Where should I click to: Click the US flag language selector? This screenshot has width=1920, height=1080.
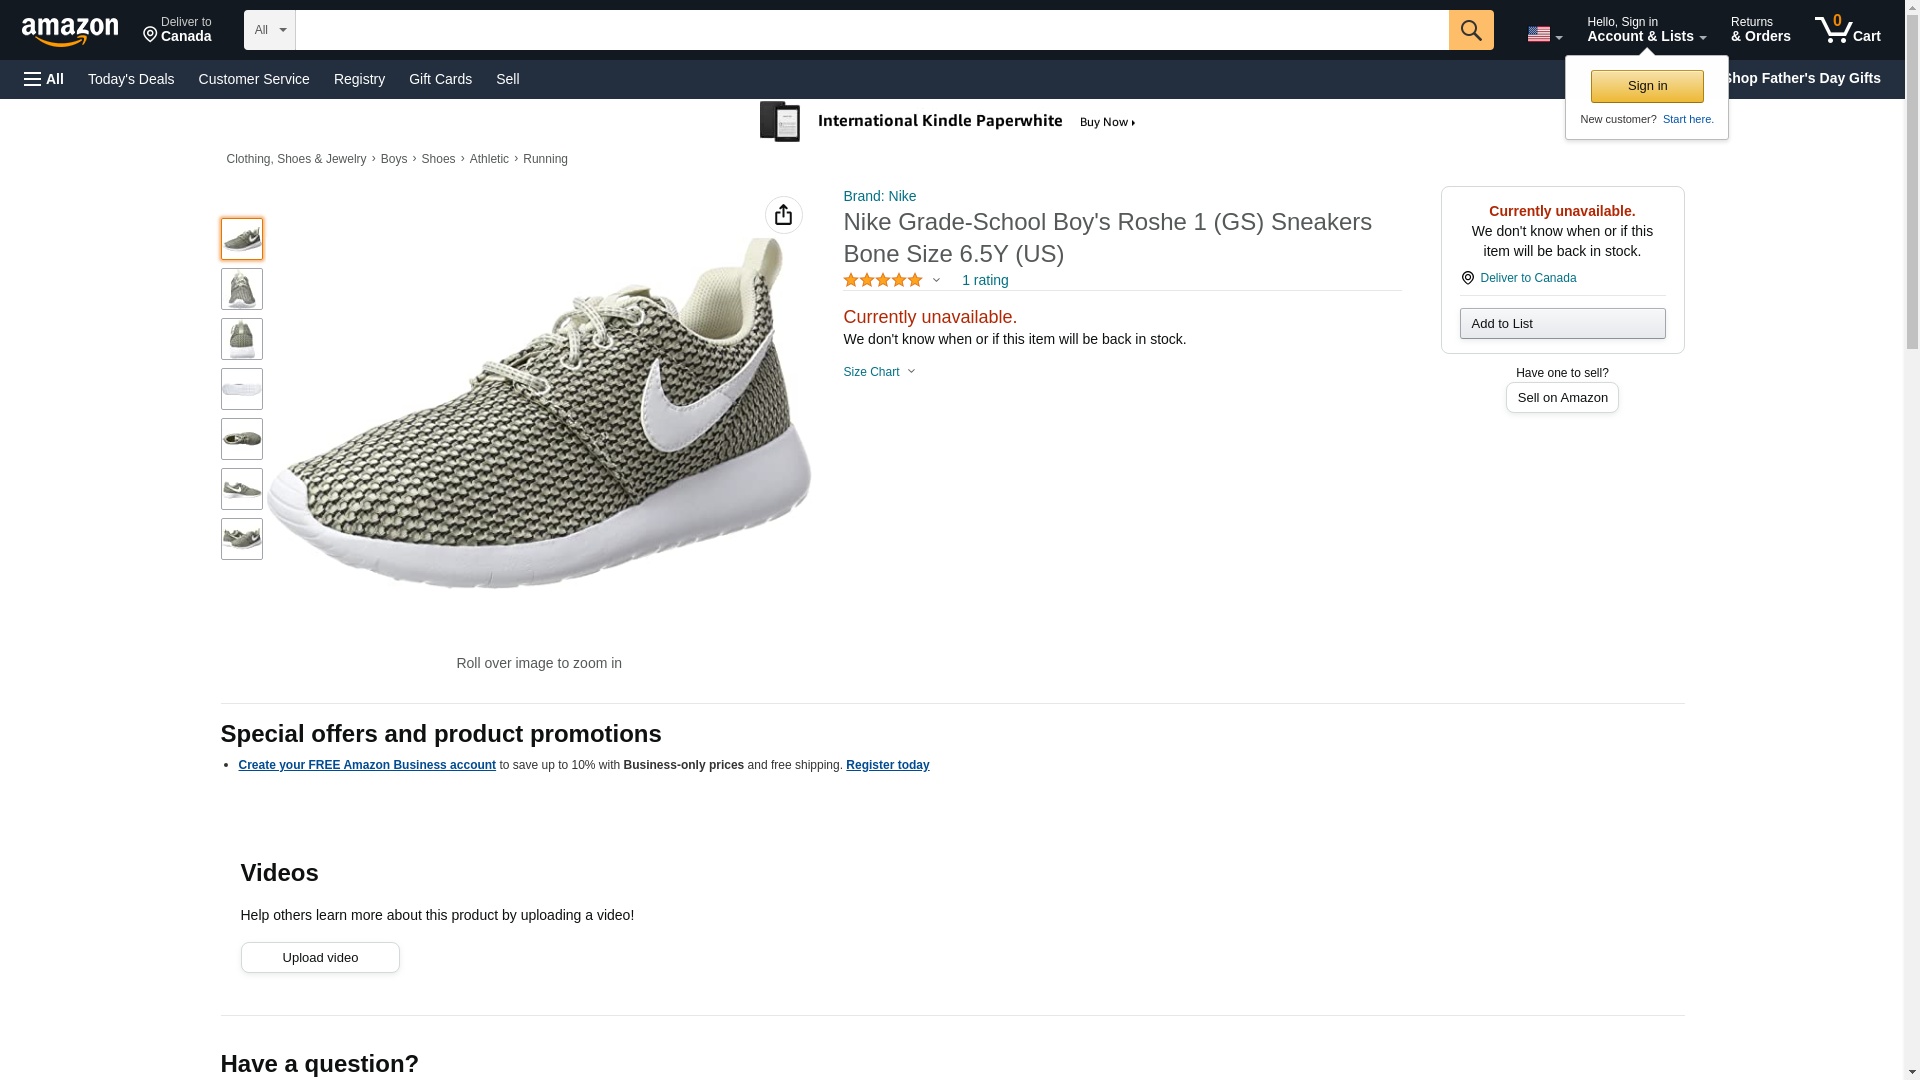pos(1544,34)
